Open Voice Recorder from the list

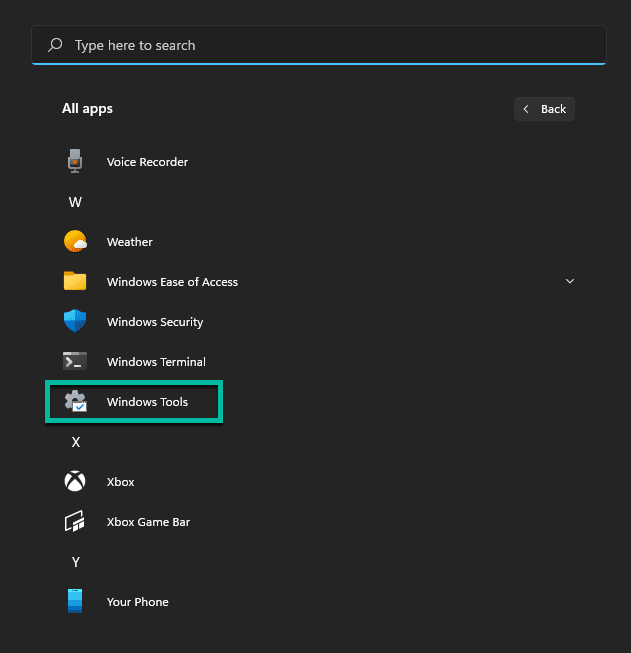tap(147, 162)
